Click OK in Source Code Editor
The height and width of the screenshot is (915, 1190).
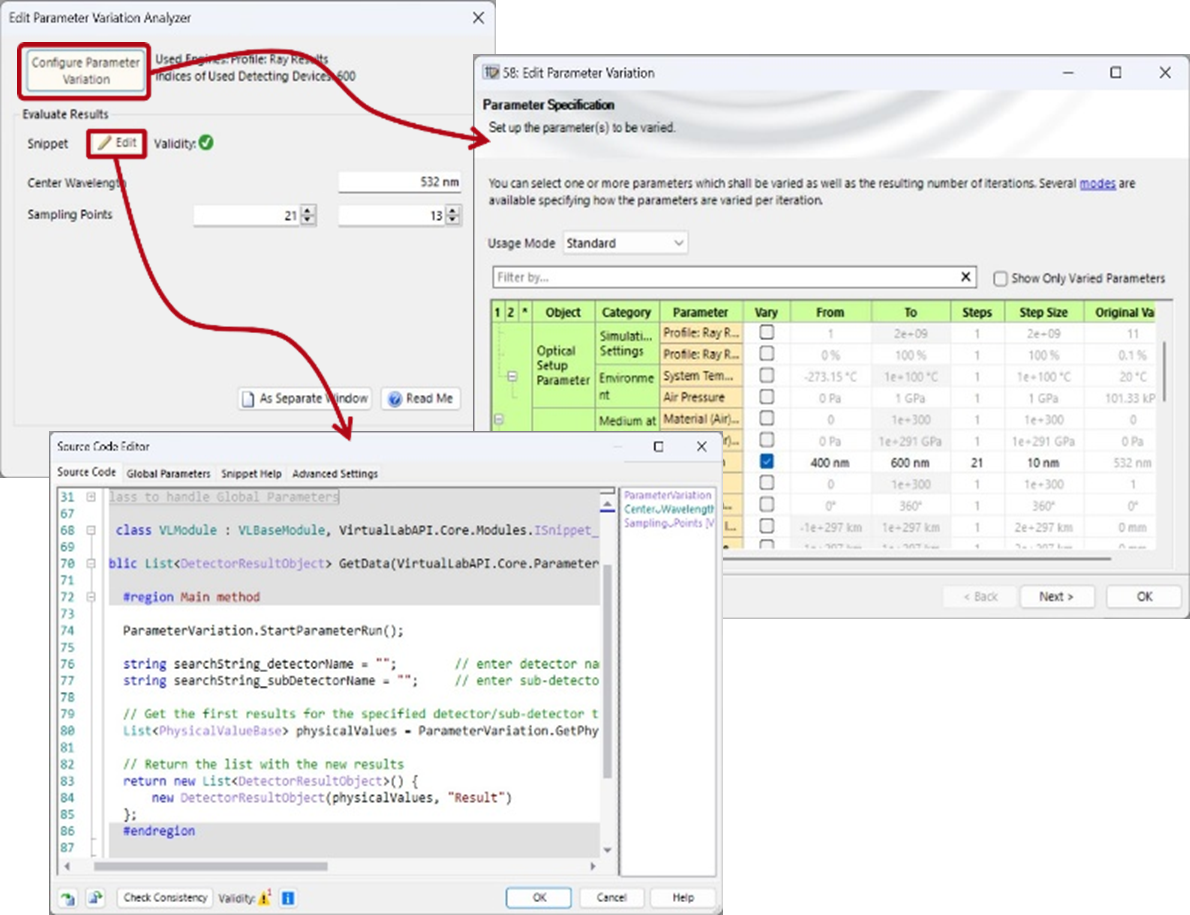pyautogui.click(x=539, y=898)
